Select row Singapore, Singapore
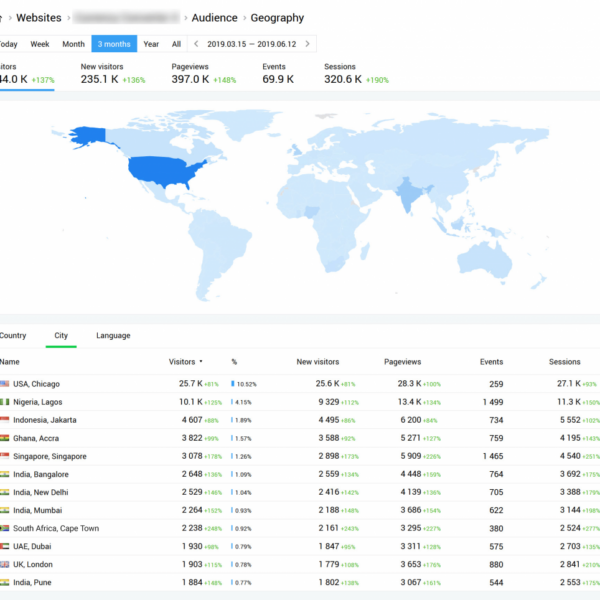The width and height of the screenshot is (600, 600). coord(300,456)
